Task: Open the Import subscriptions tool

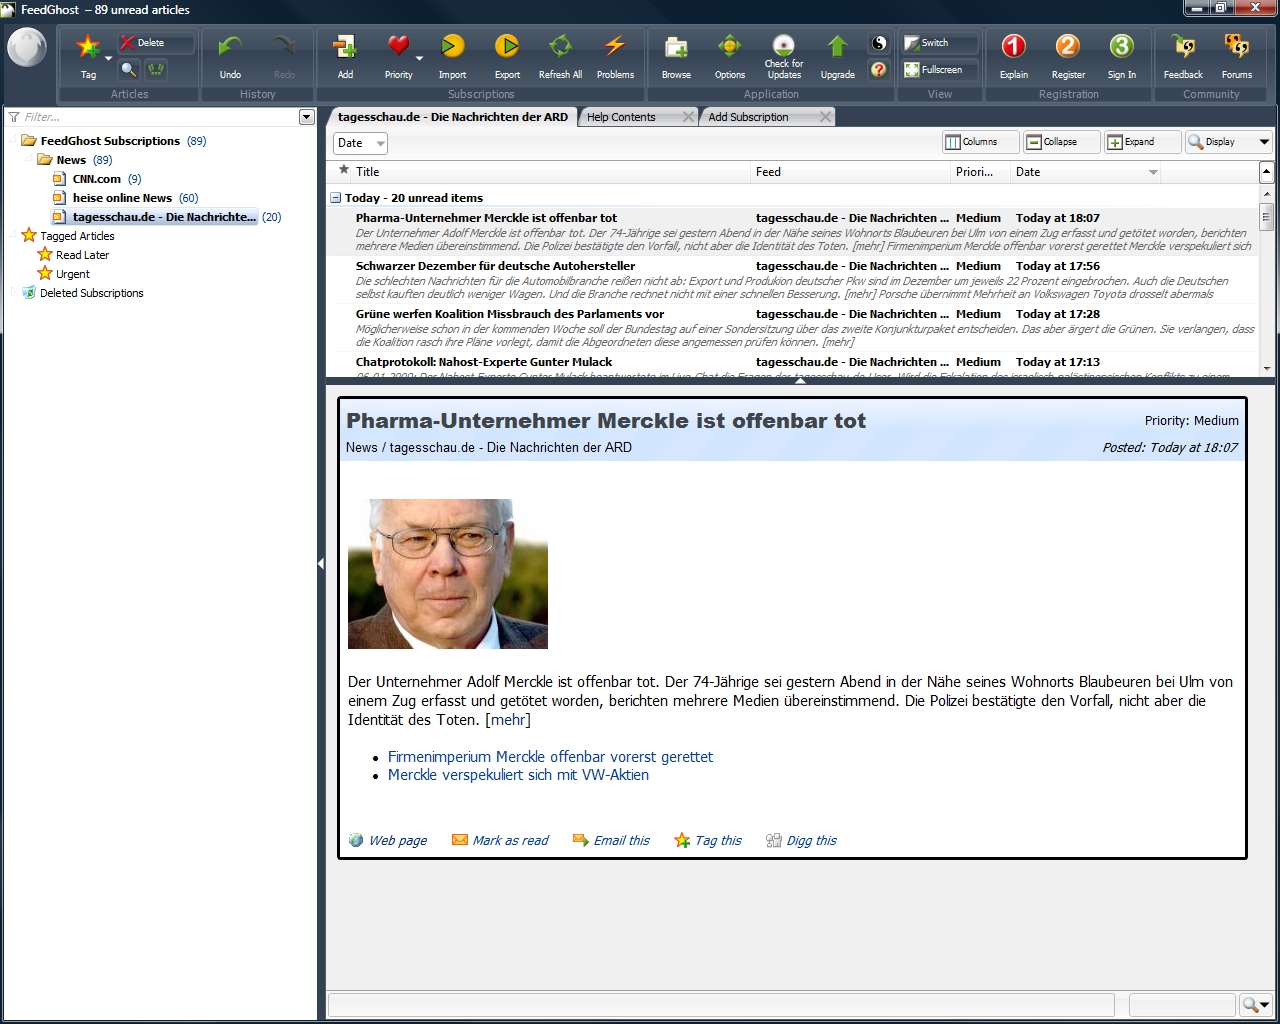Action: 452,48
